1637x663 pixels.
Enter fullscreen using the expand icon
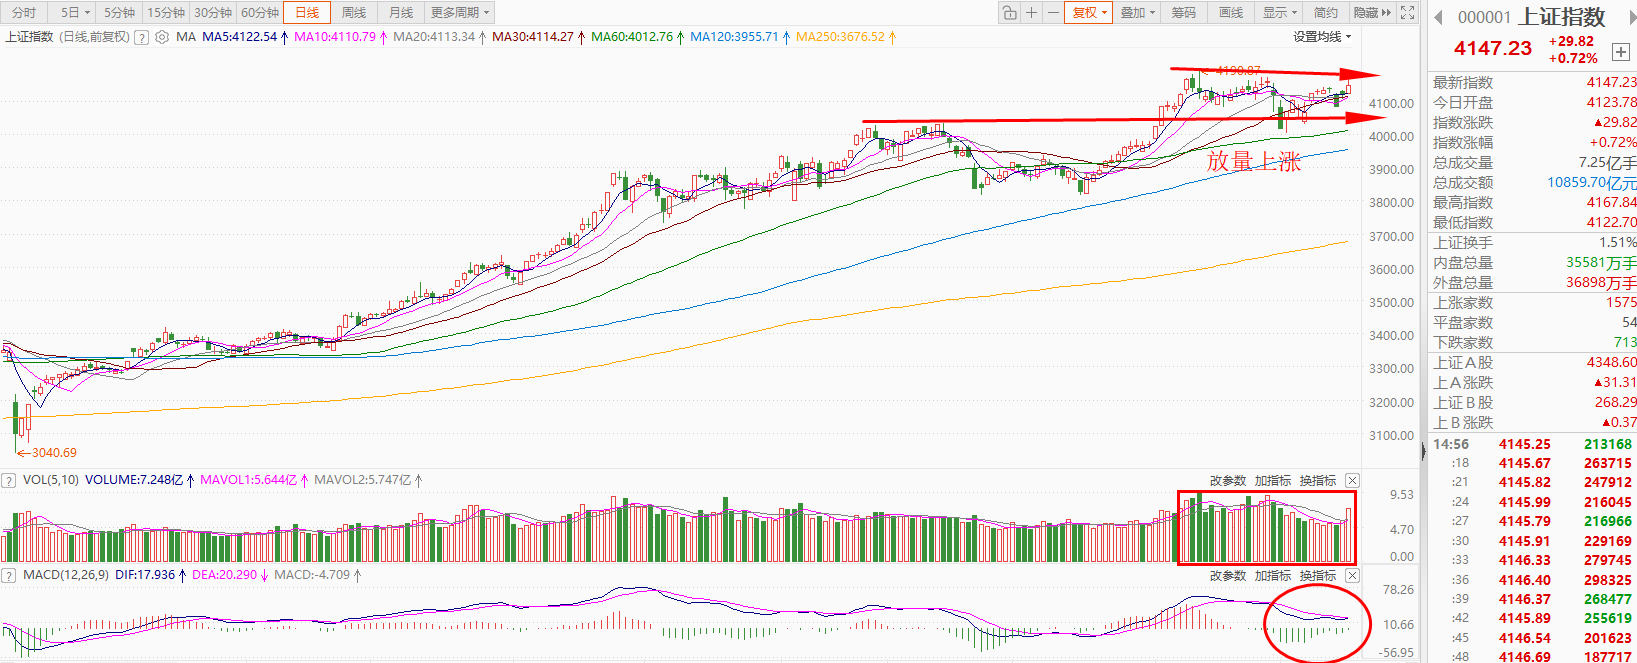1407,12
